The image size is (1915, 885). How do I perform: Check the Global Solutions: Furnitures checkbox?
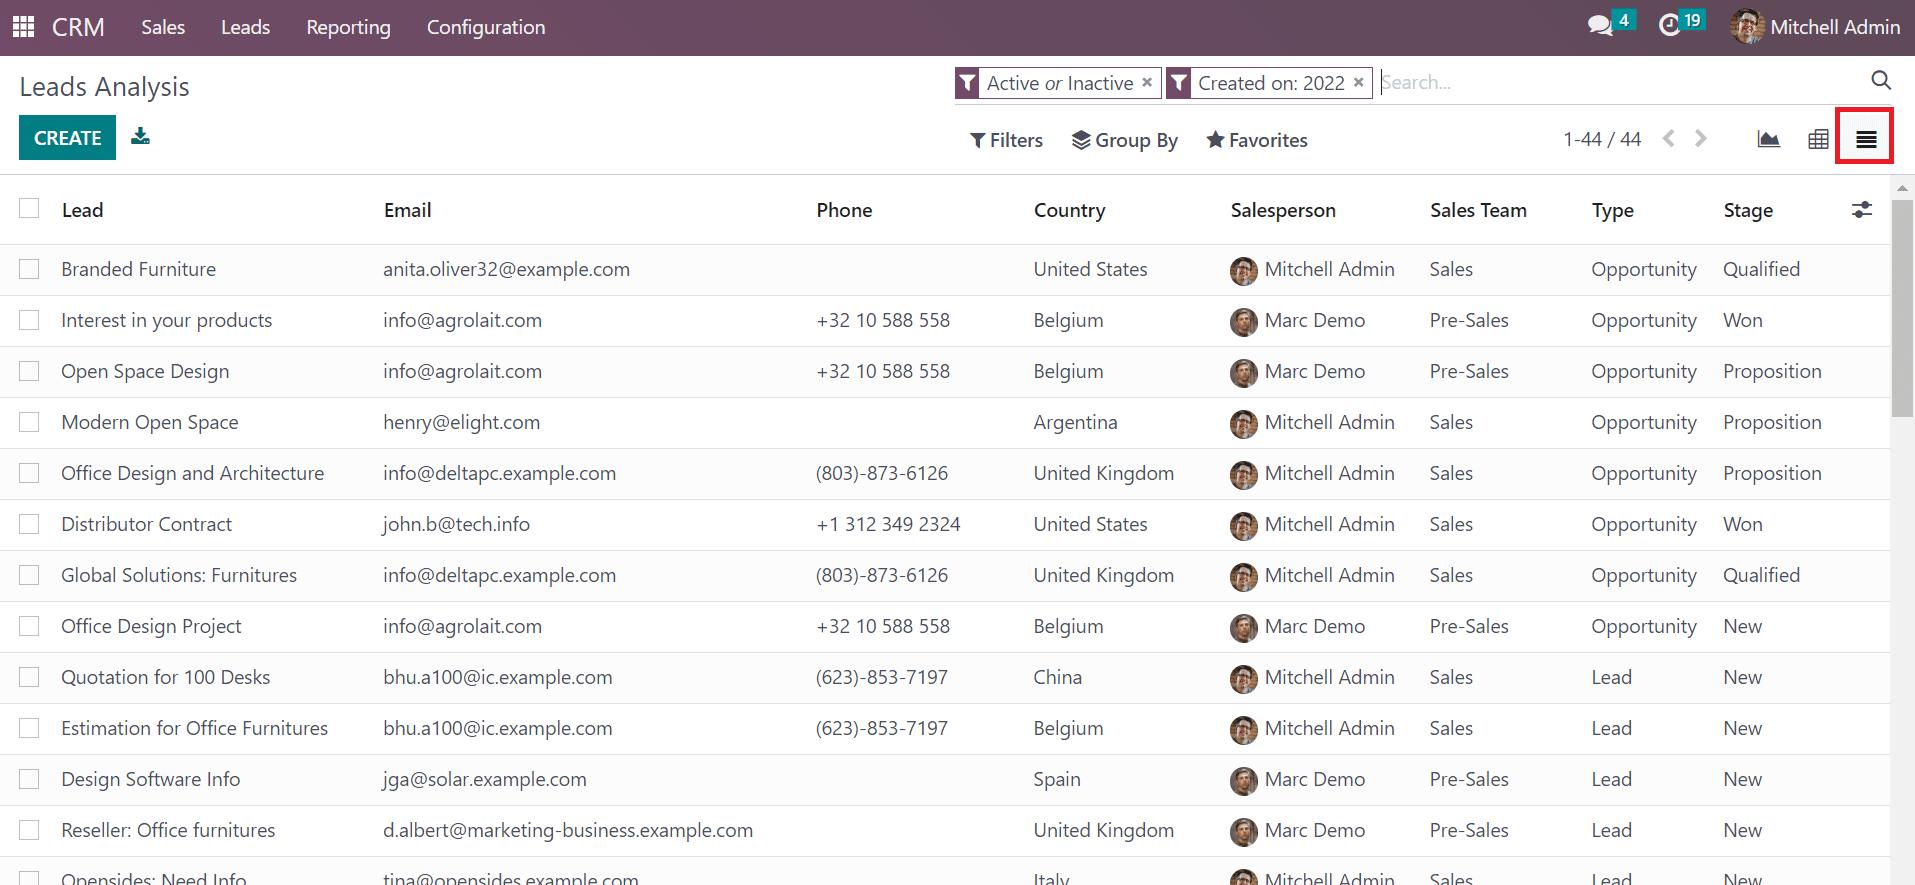click(29, 575)
